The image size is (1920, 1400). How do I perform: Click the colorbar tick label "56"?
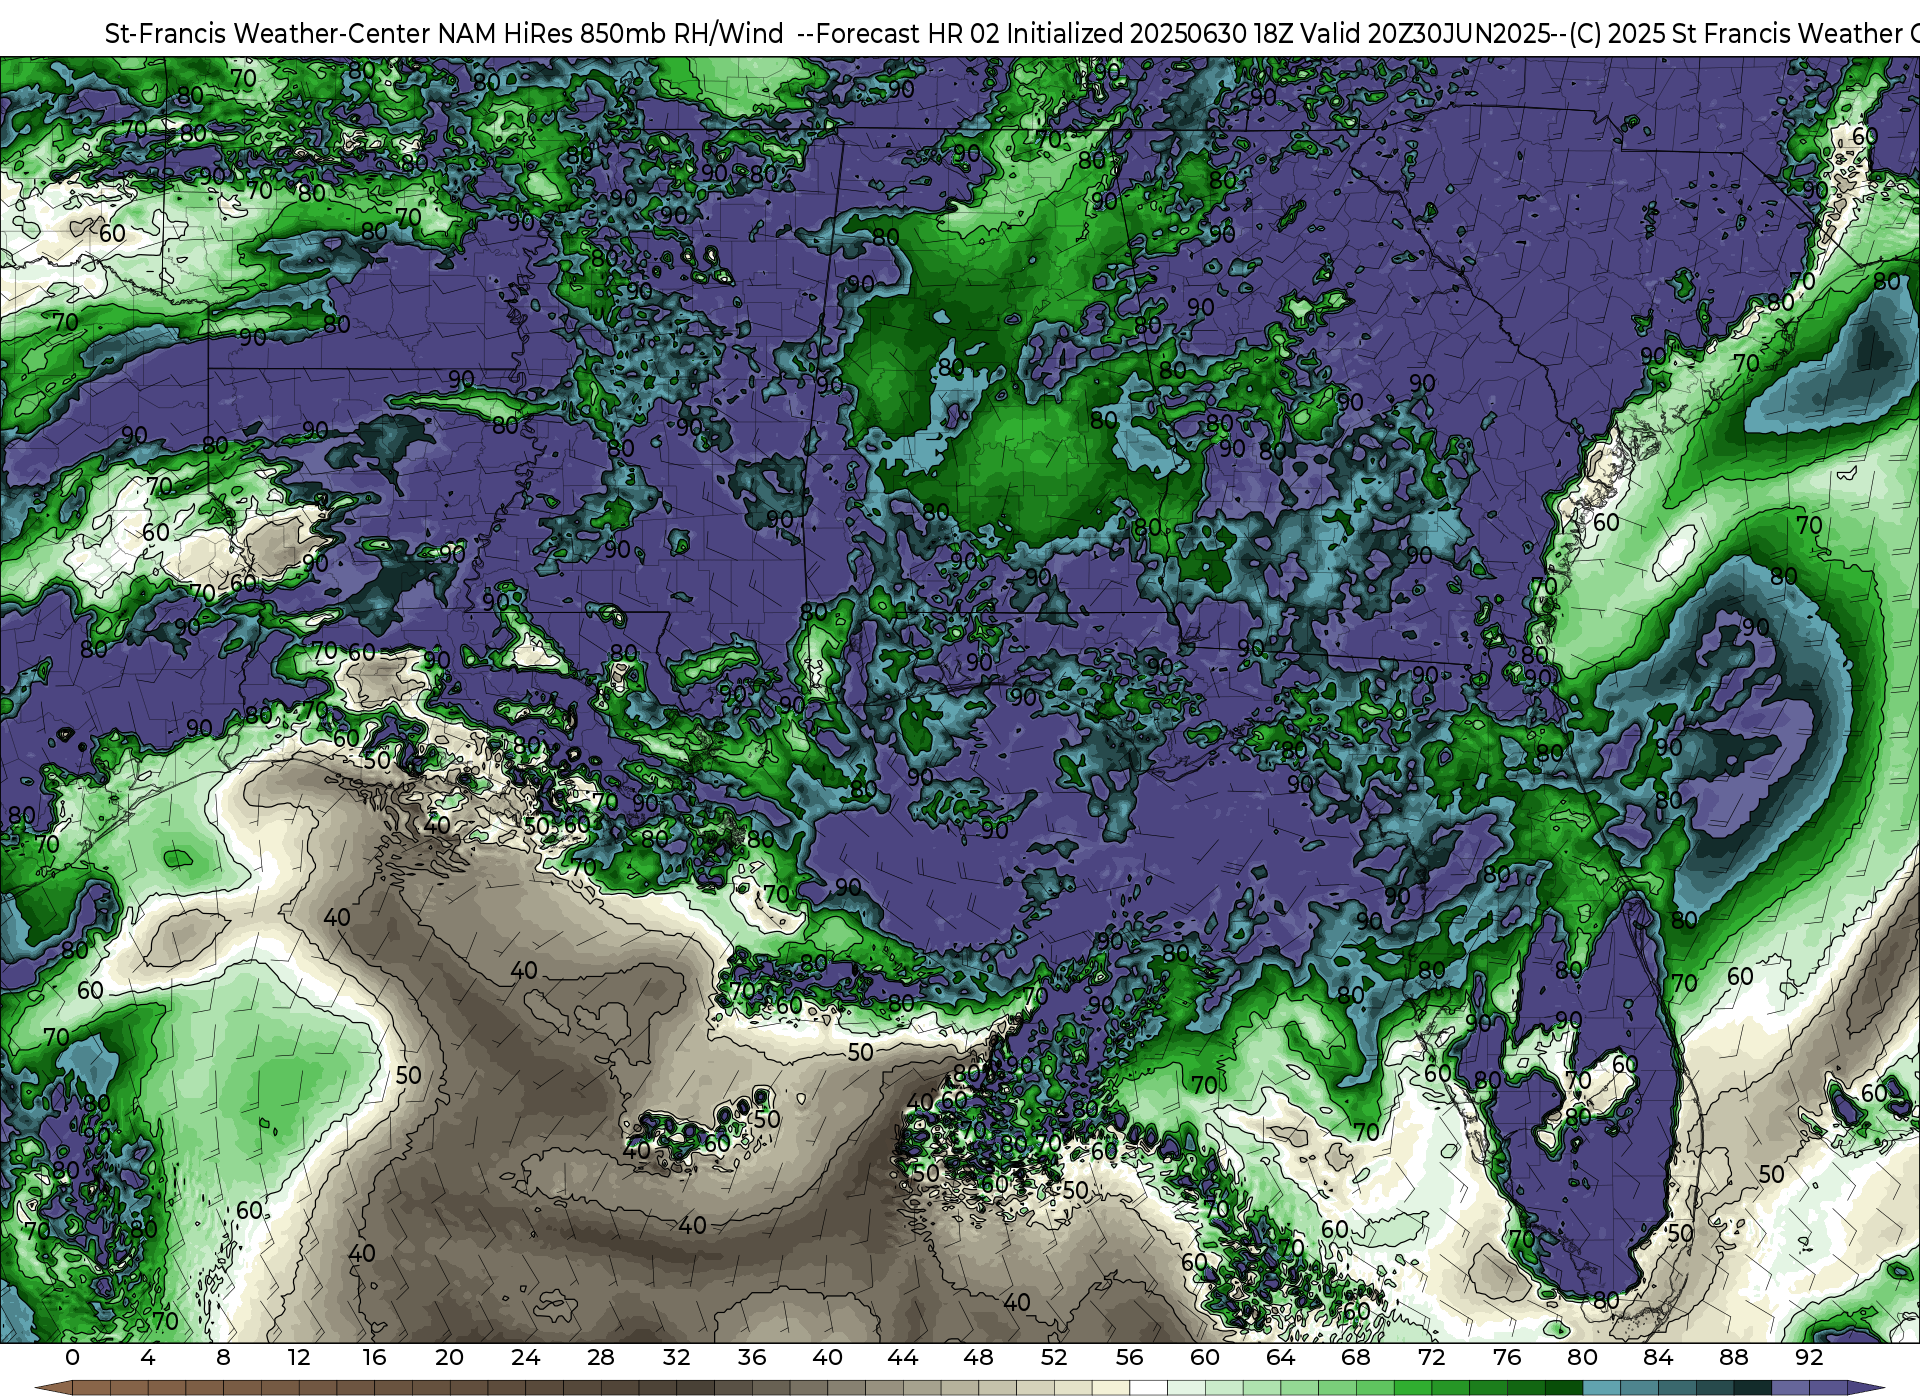pos(1129,1358)
